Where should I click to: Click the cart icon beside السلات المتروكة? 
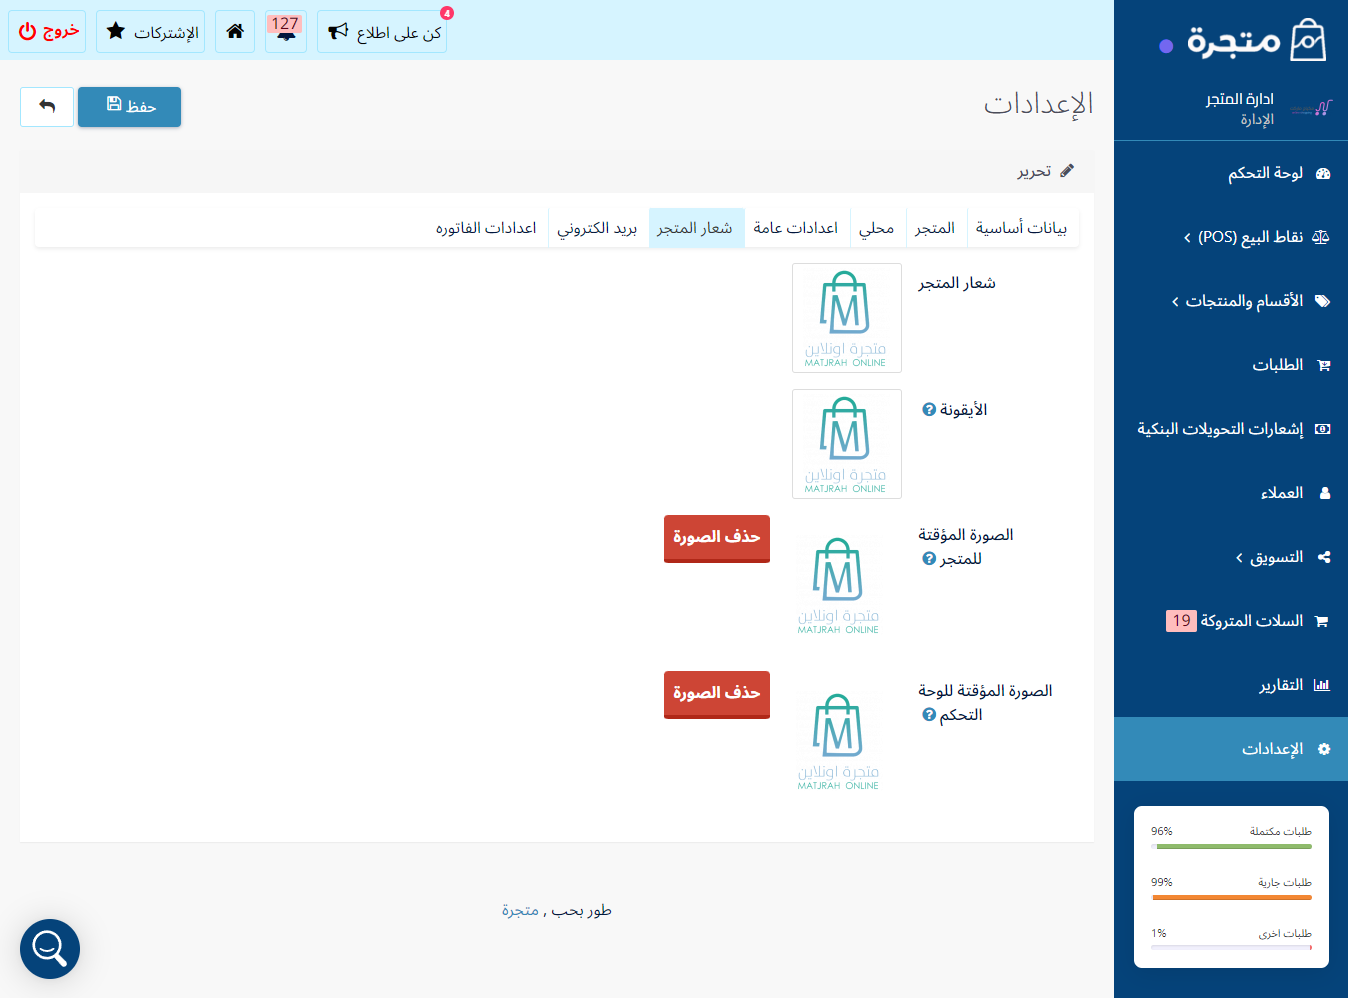coord(1322,621)
